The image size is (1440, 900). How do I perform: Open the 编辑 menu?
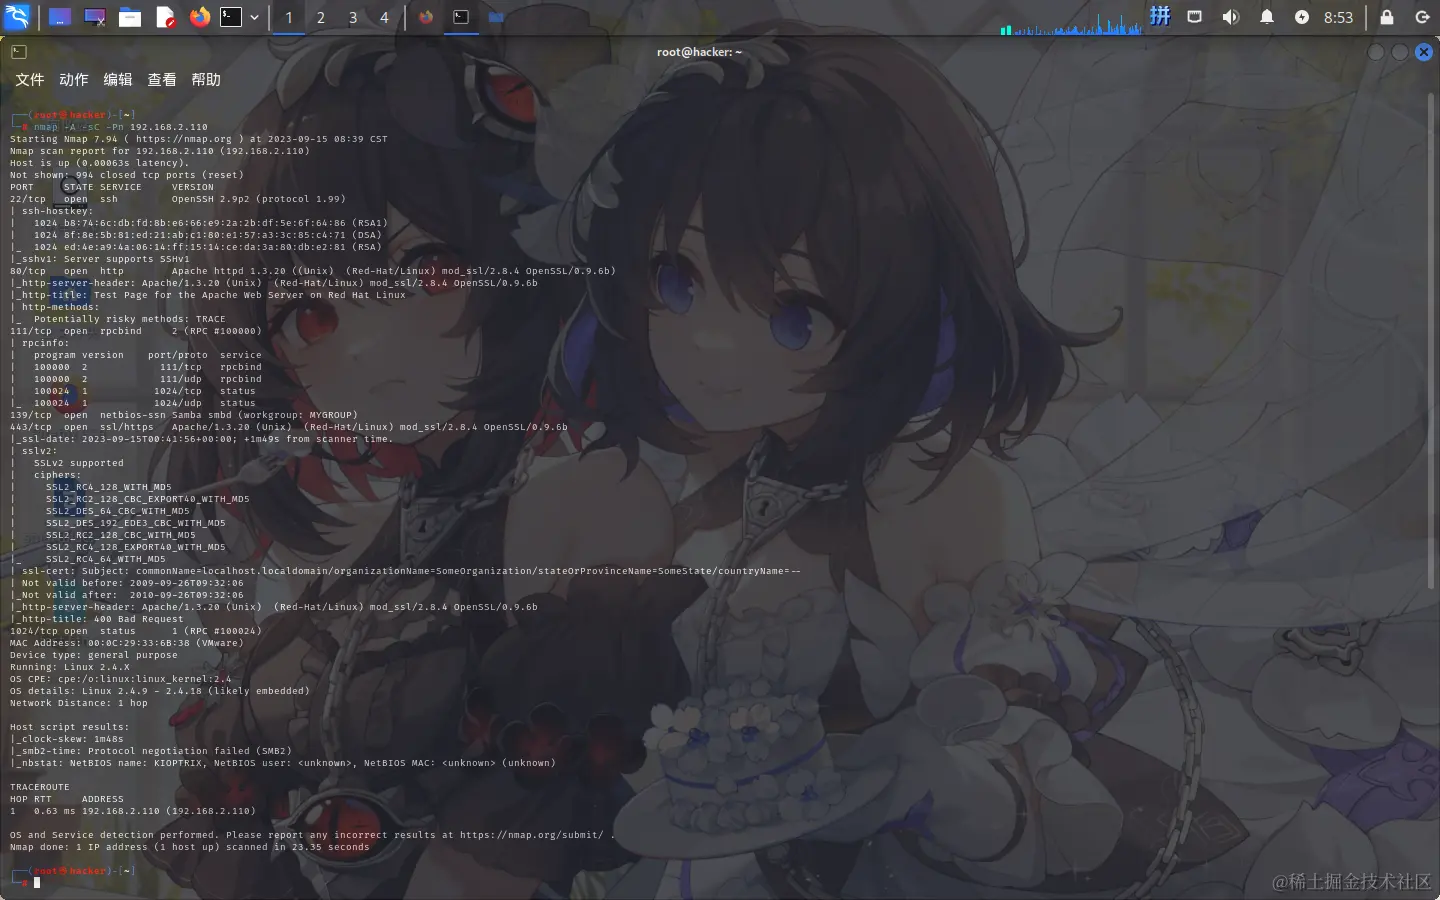coord(117,80)
